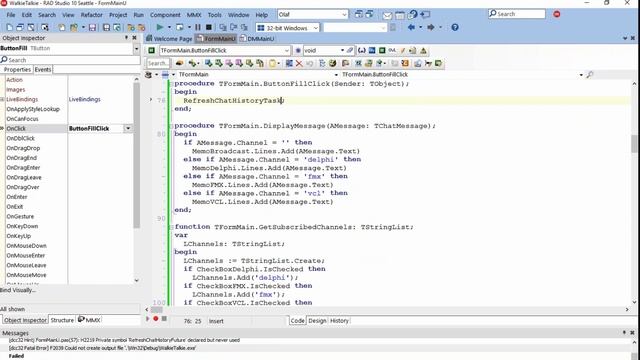The height and width of the screenshot is (360, 640).
Task: Click the blue Back navigation arrow
Action: coord(411,27)
